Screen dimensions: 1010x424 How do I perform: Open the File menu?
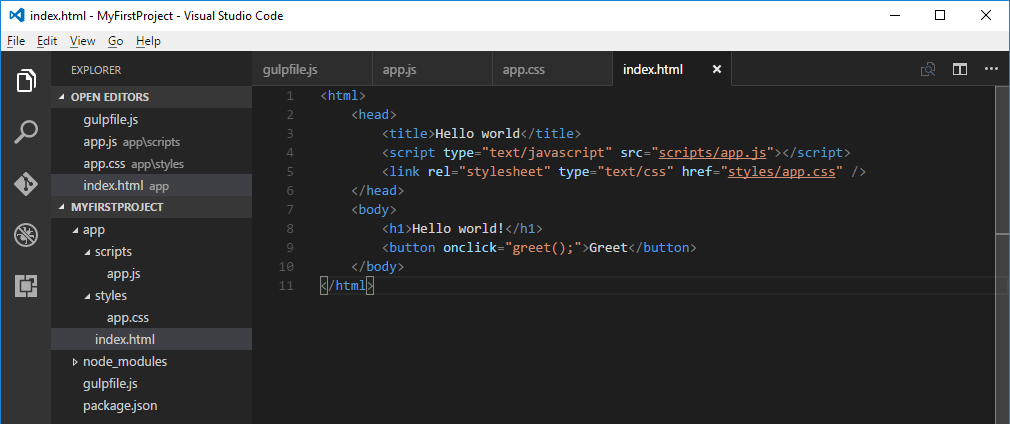[x=16, y=41]
